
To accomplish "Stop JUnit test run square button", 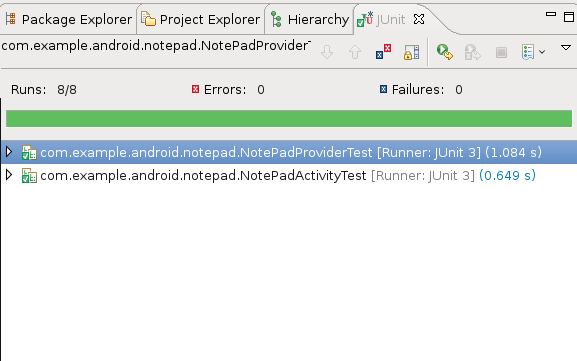I will coord(501,52).
